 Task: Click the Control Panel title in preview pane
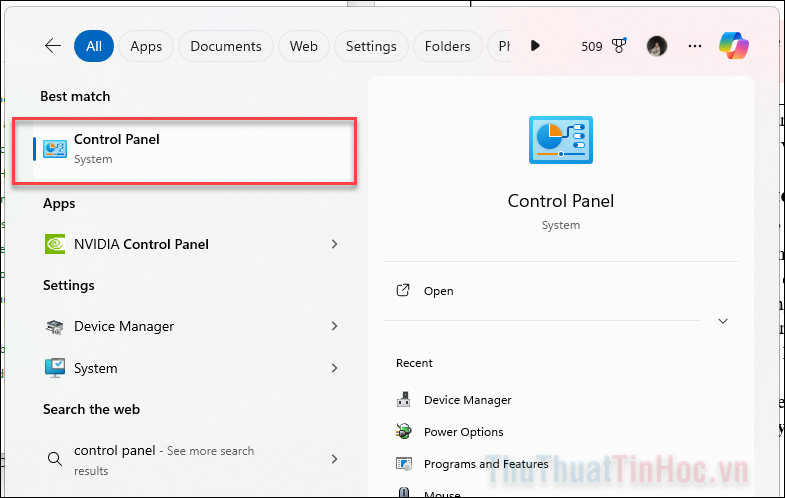pyautogui.click(x=561, y=201)
